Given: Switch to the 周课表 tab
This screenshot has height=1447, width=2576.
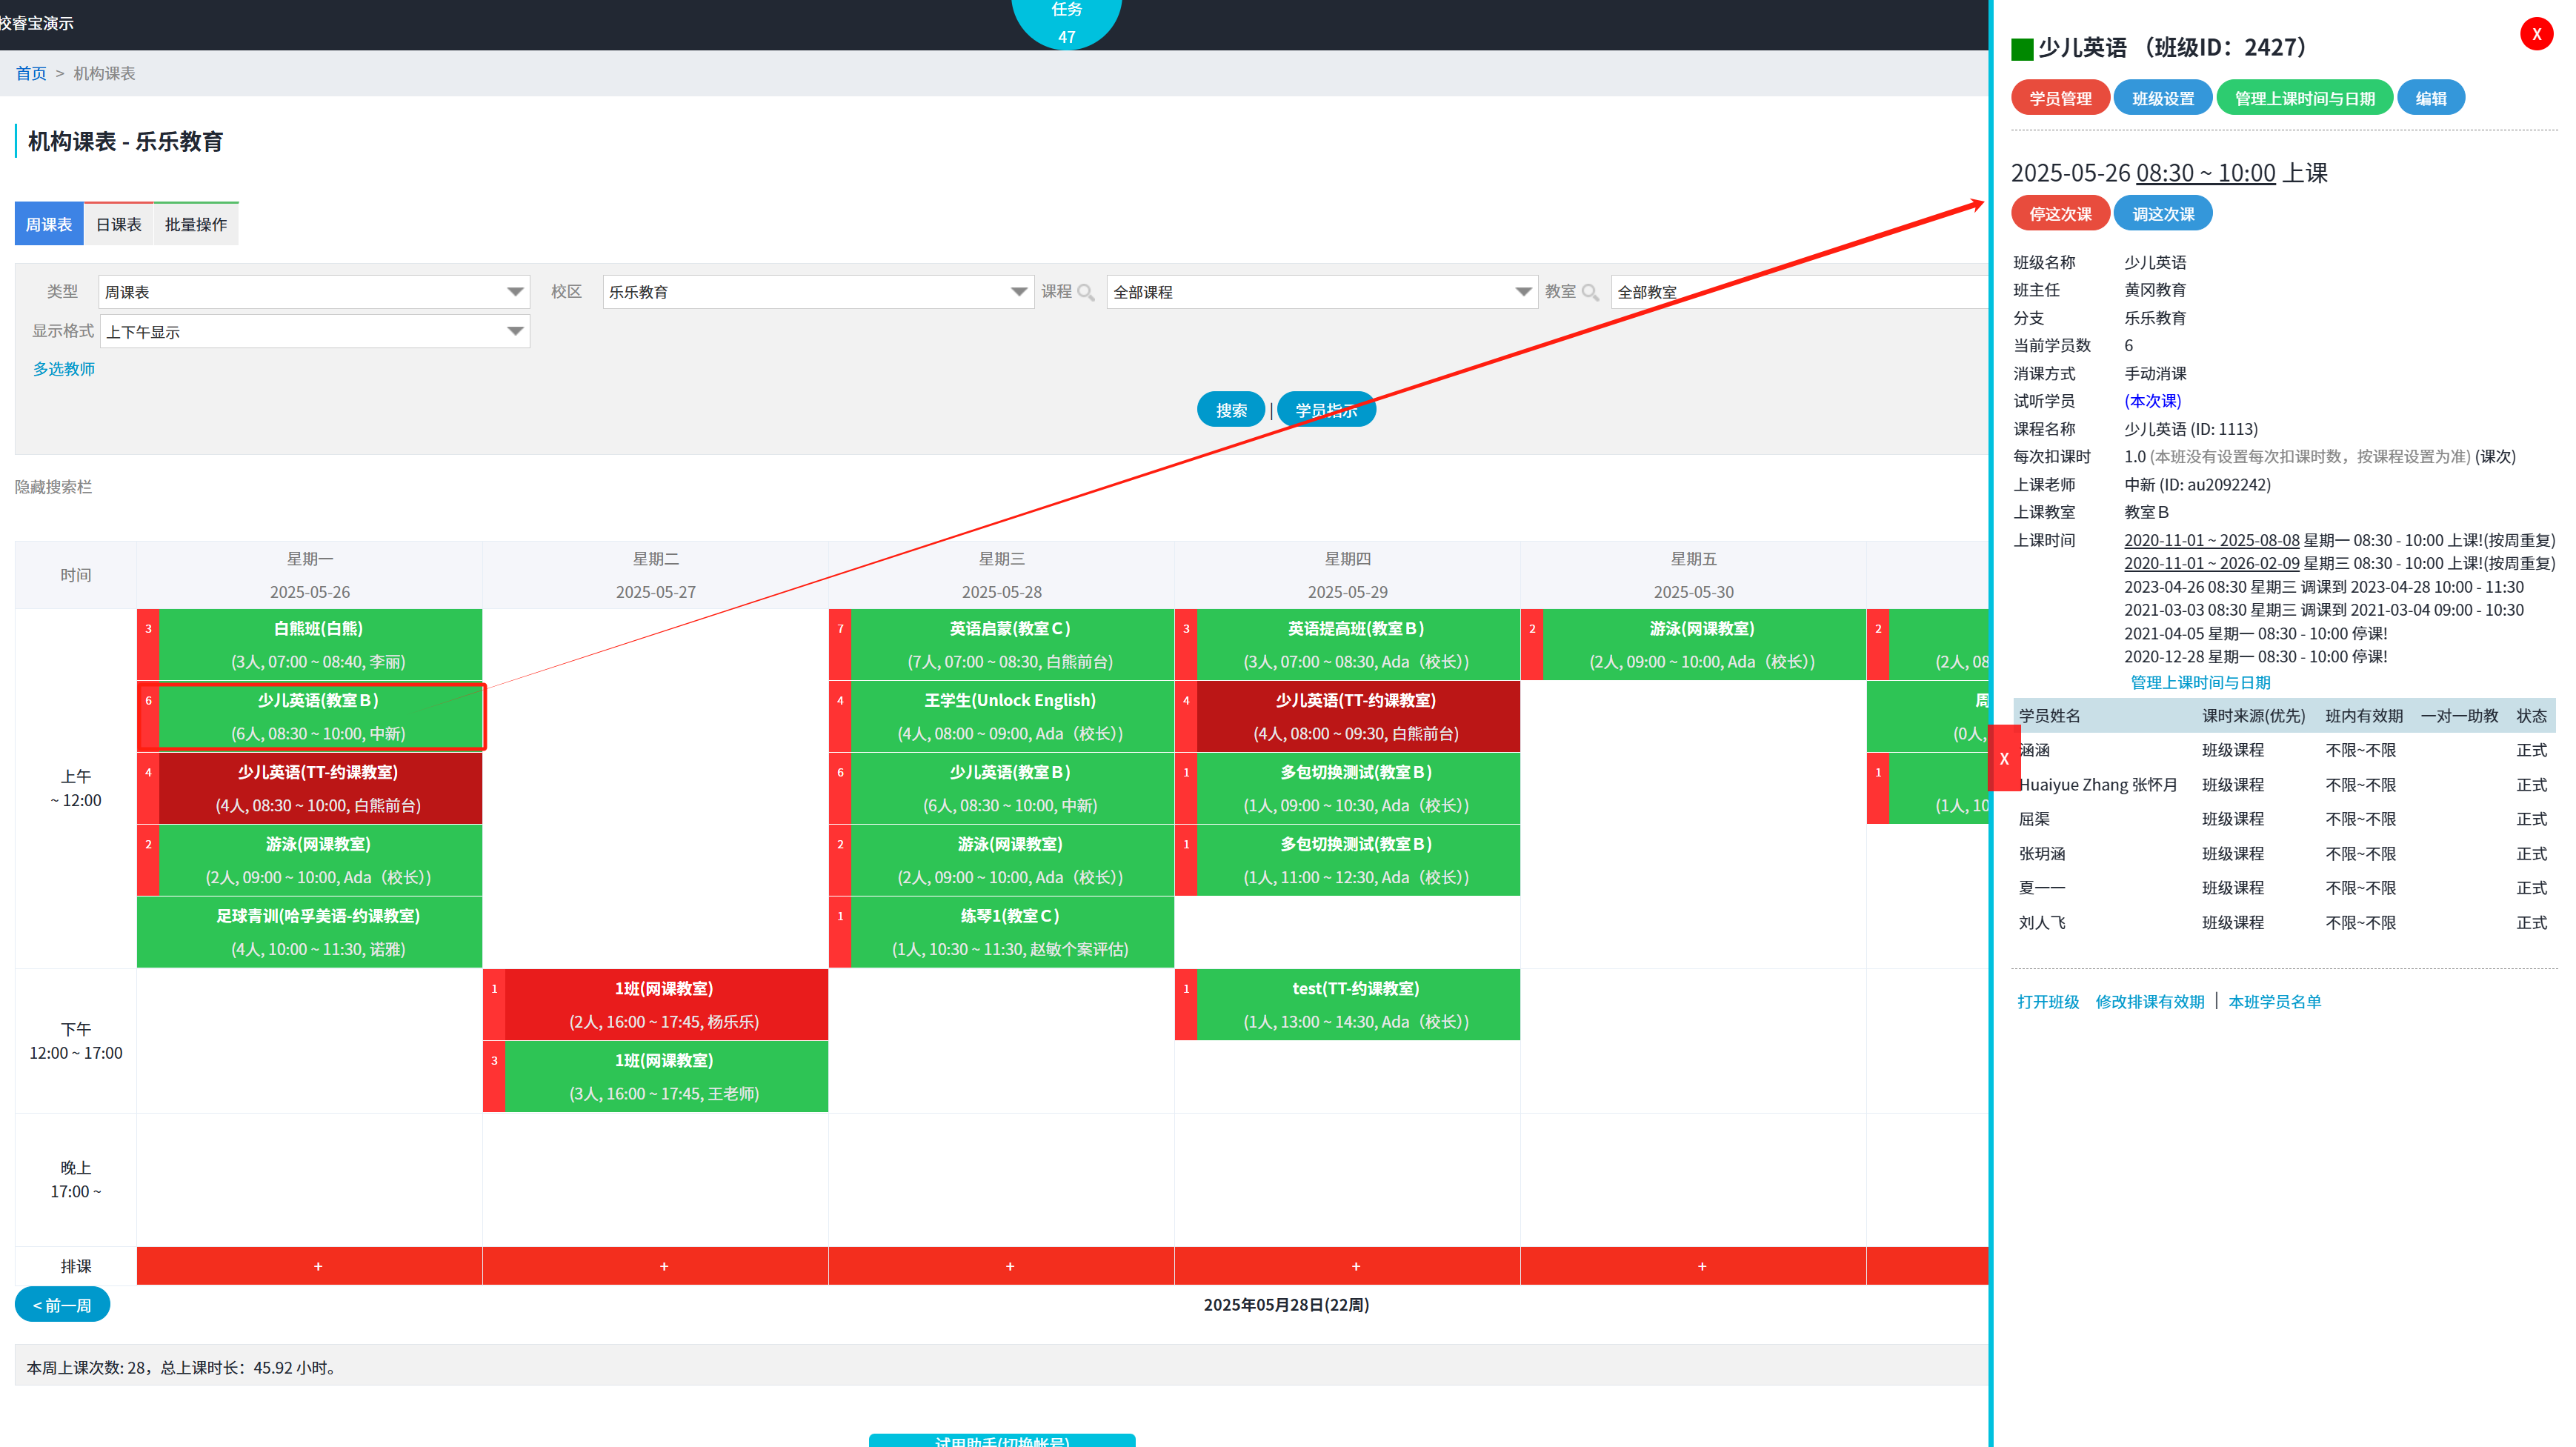Looking at the screenshot, I should coord(49,224).
